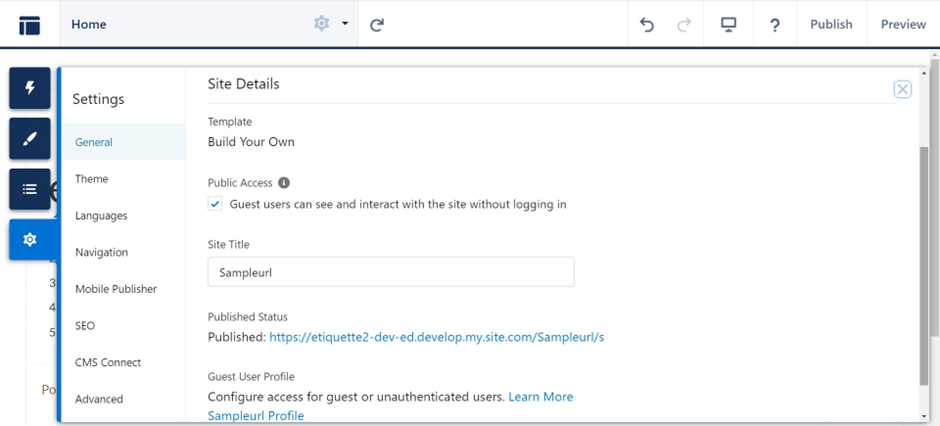The image size is (940, 426).
Task: Refresh the page with the reload icon
Action: 376,25
